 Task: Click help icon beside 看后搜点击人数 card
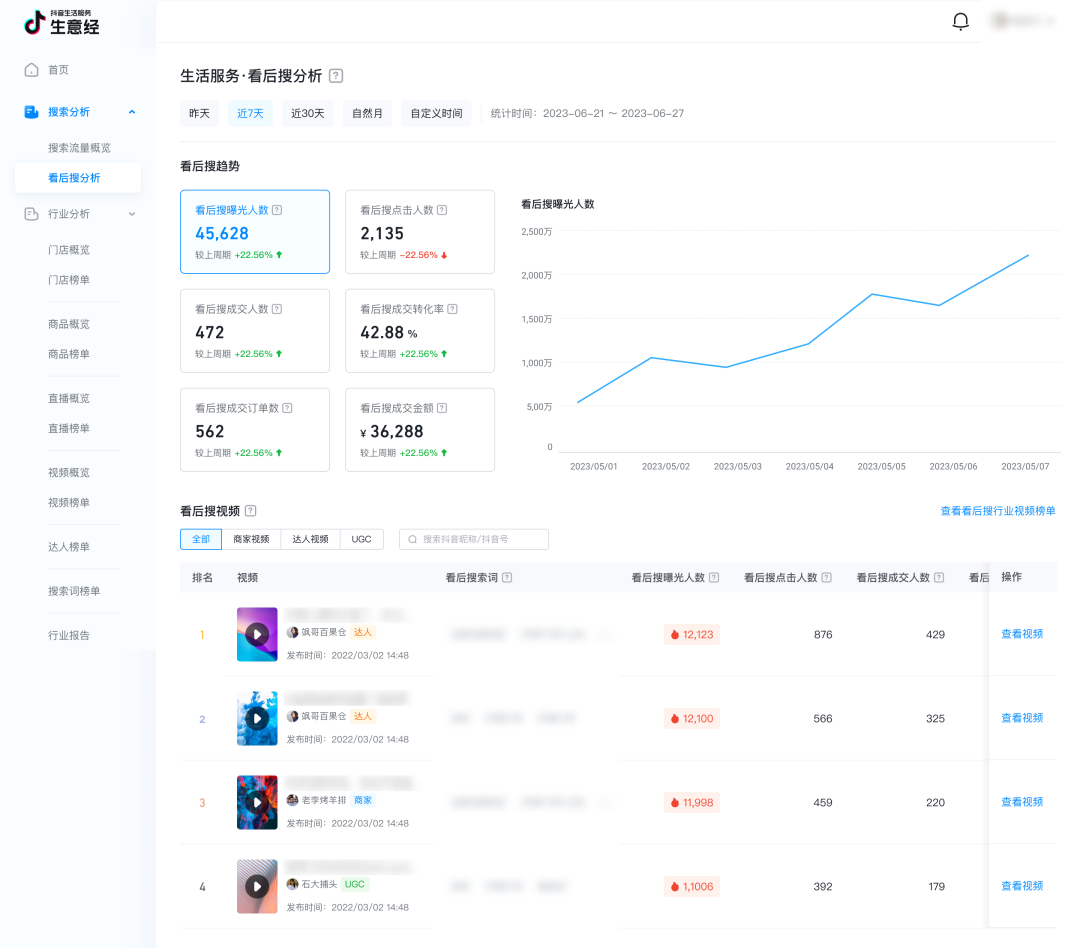pos(442,210)
